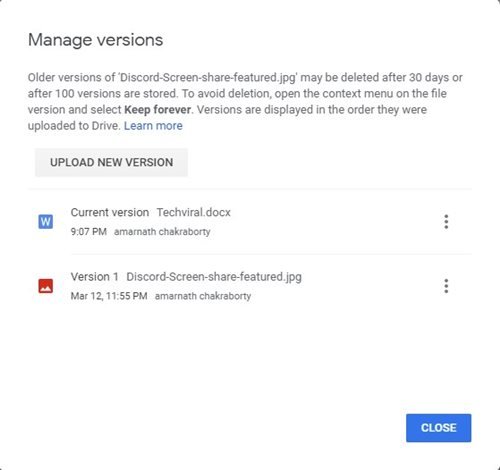500x470 pixels.
Task: Select Discord-Screen-share-featured.jpg in Version 1 row
Action: coord(214,277)
